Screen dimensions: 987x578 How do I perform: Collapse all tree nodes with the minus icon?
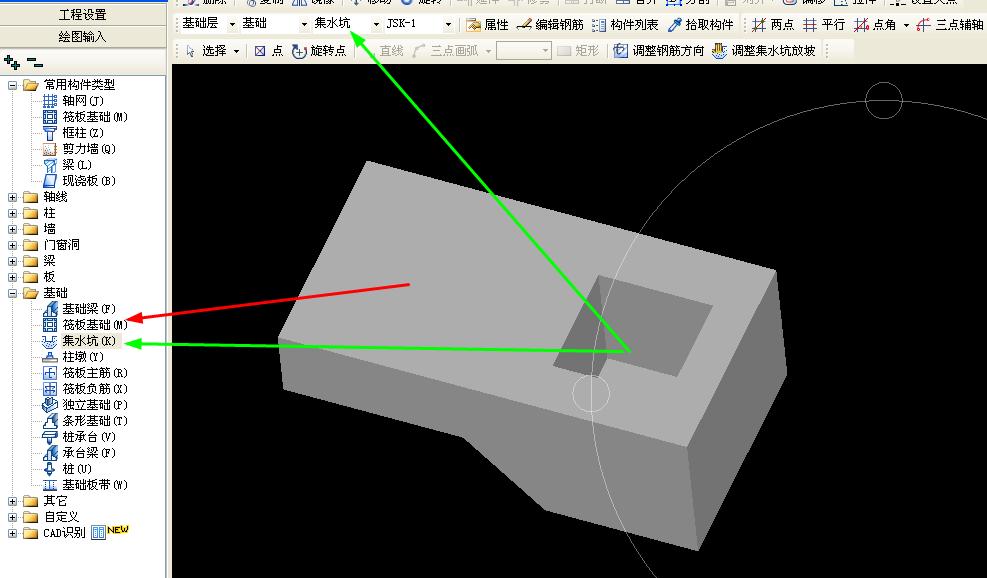point(35,63)
